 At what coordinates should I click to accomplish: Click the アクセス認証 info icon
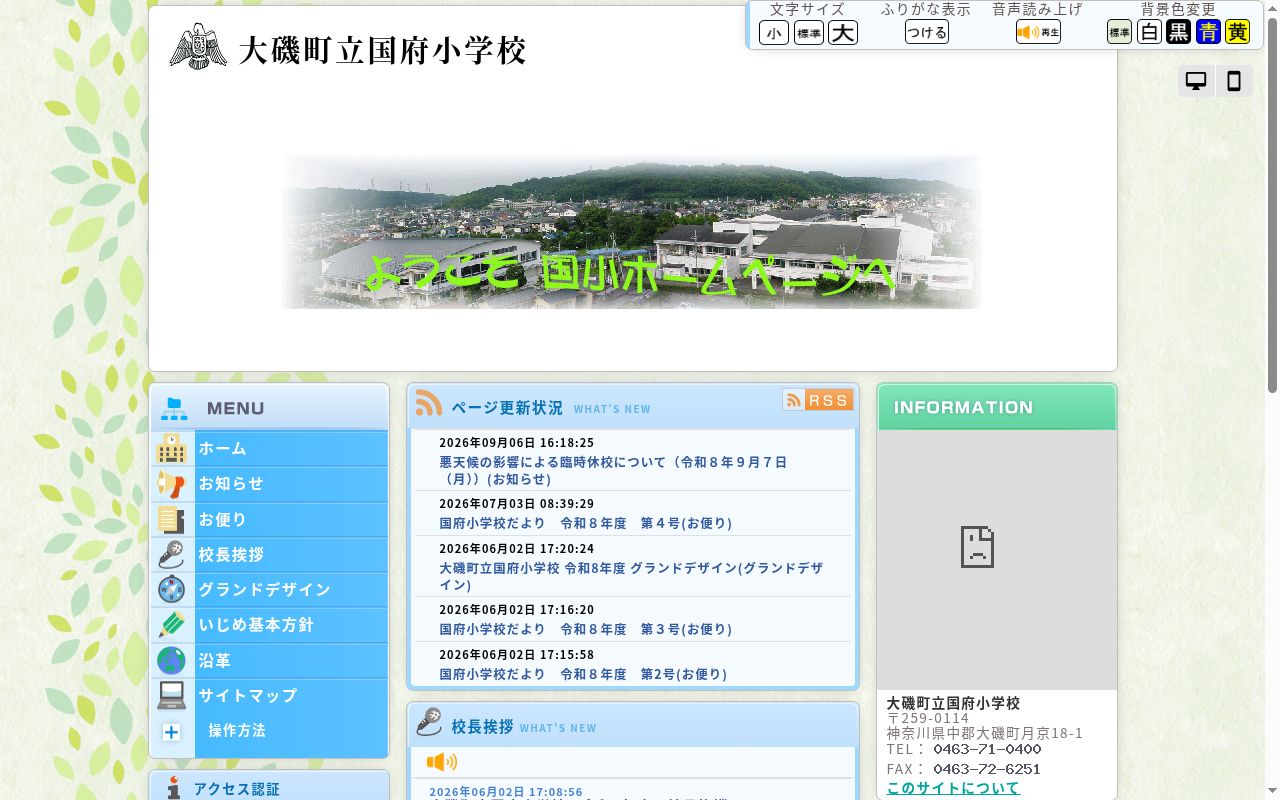(x=174, y=788)
